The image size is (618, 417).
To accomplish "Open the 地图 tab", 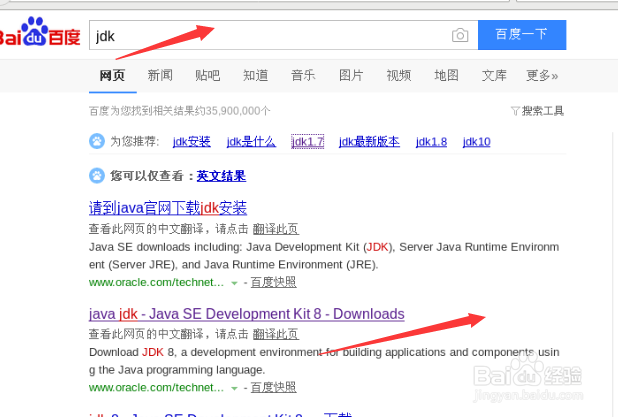I will click(446, 75).
